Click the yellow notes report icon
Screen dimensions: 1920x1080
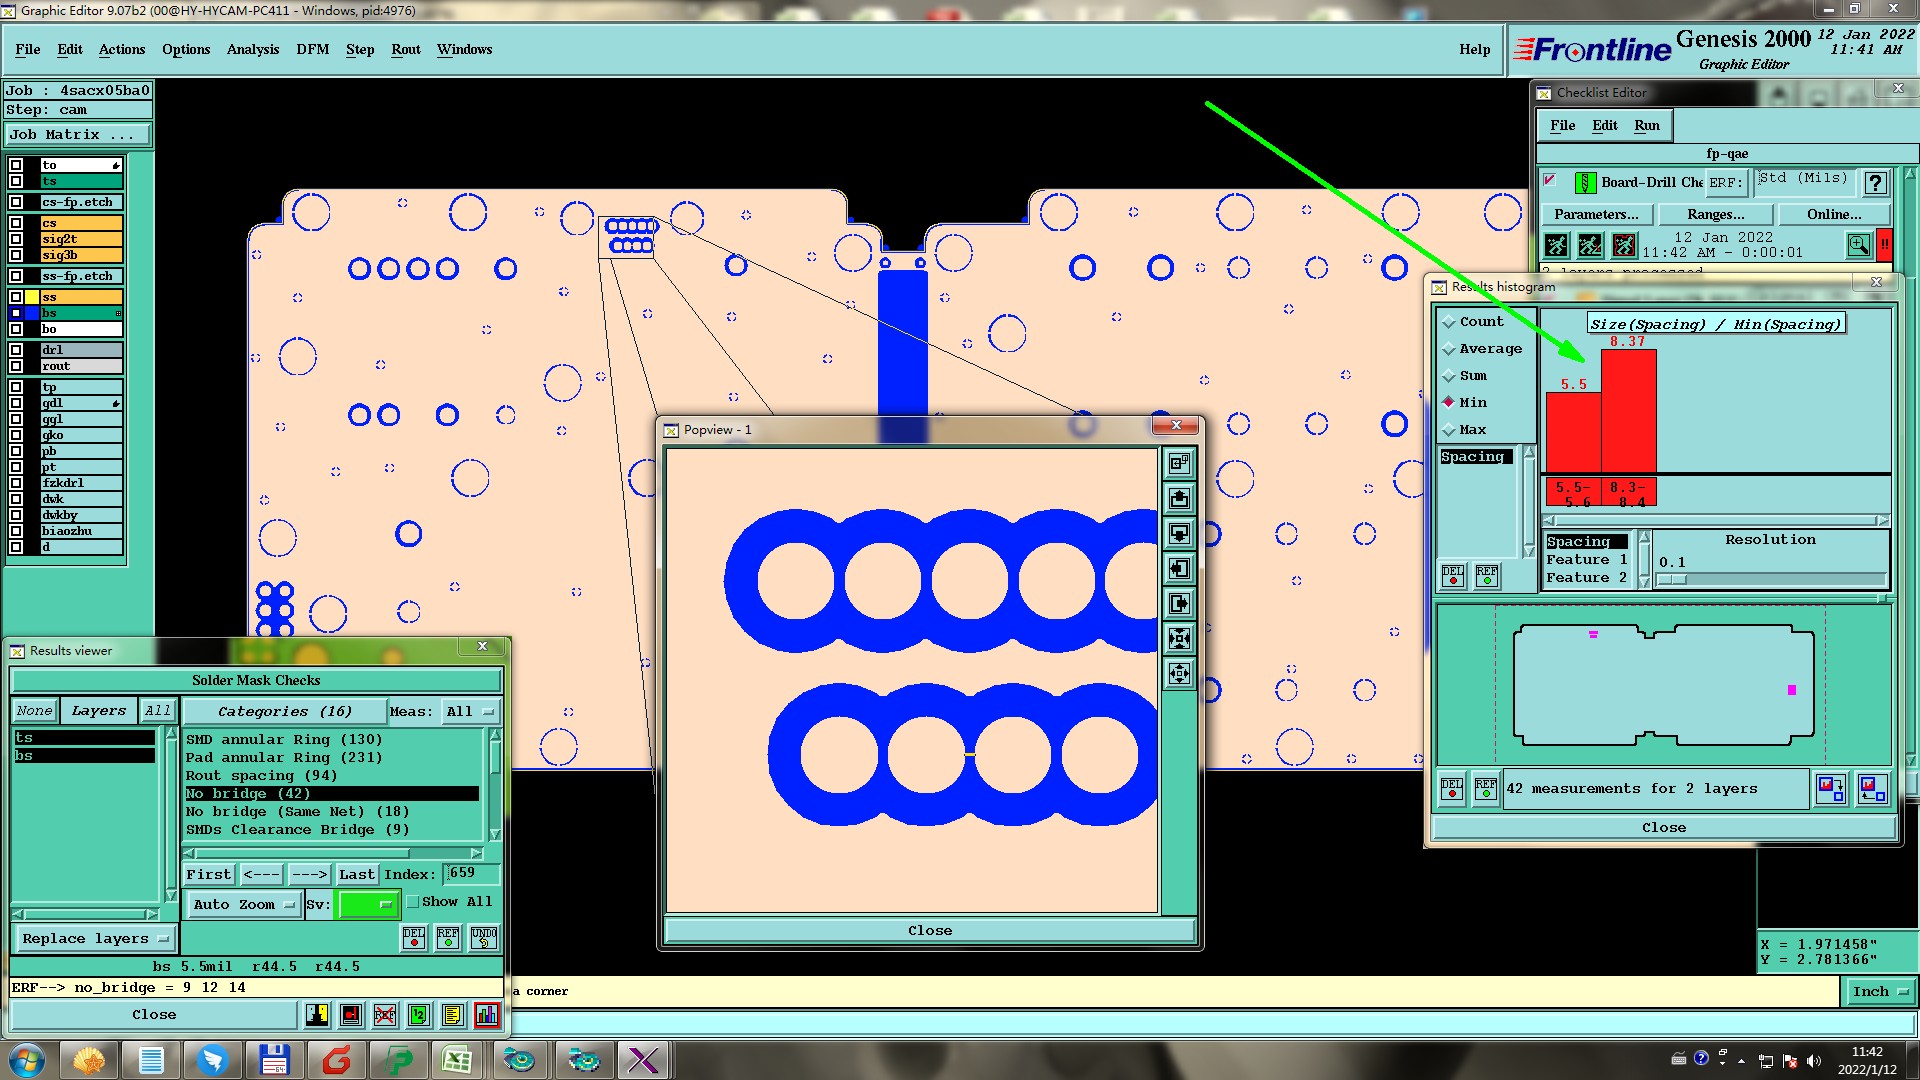pyautogui.click(x=452, y=1015)
